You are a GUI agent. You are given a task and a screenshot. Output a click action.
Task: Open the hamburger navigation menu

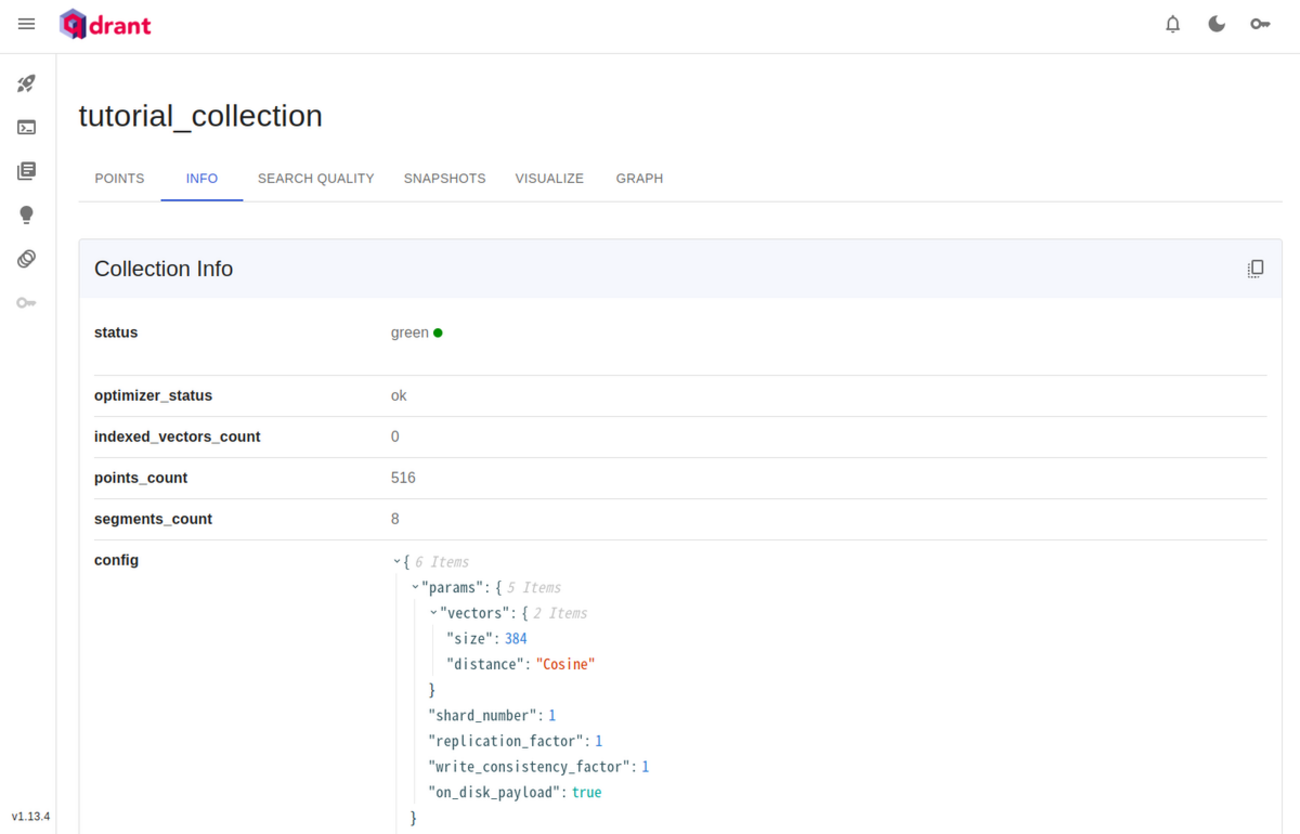27,24
